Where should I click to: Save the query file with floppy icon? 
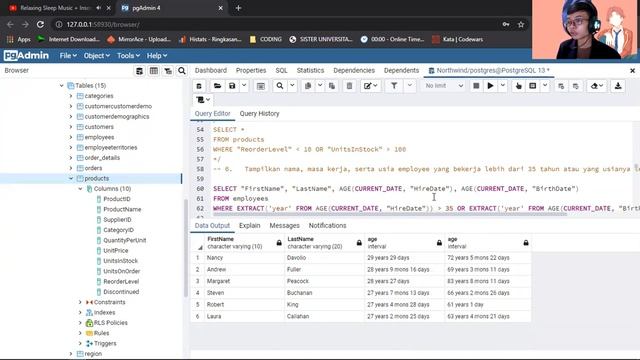click(232, 86)
